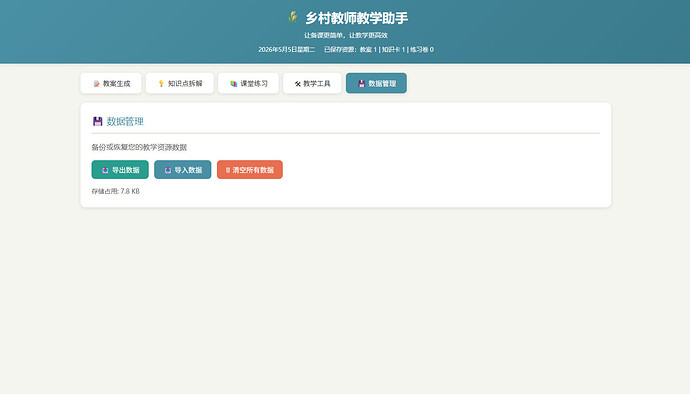The width and height of the screenshot is (690, 394).
Task: Click the date 2026年5月5日星期二
Action: tap(286, 49)
